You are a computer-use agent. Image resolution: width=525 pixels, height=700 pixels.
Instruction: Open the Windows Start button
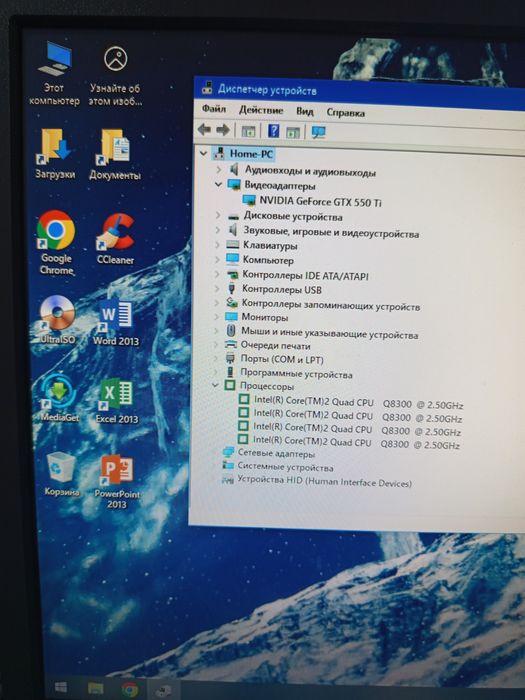61,687
